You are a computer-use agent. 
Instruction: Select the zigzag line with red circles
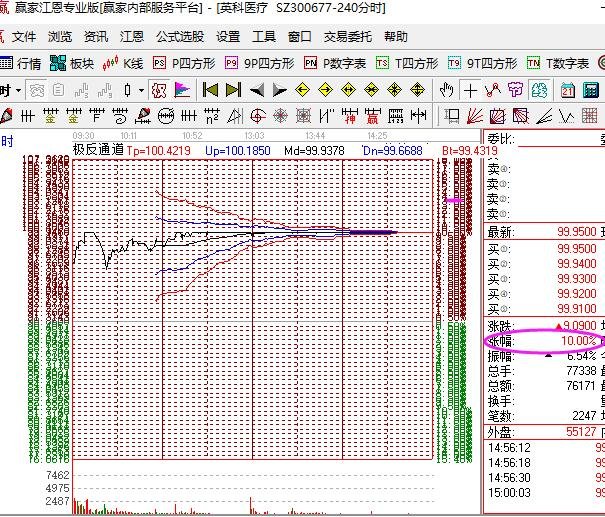tap(493, 90)
